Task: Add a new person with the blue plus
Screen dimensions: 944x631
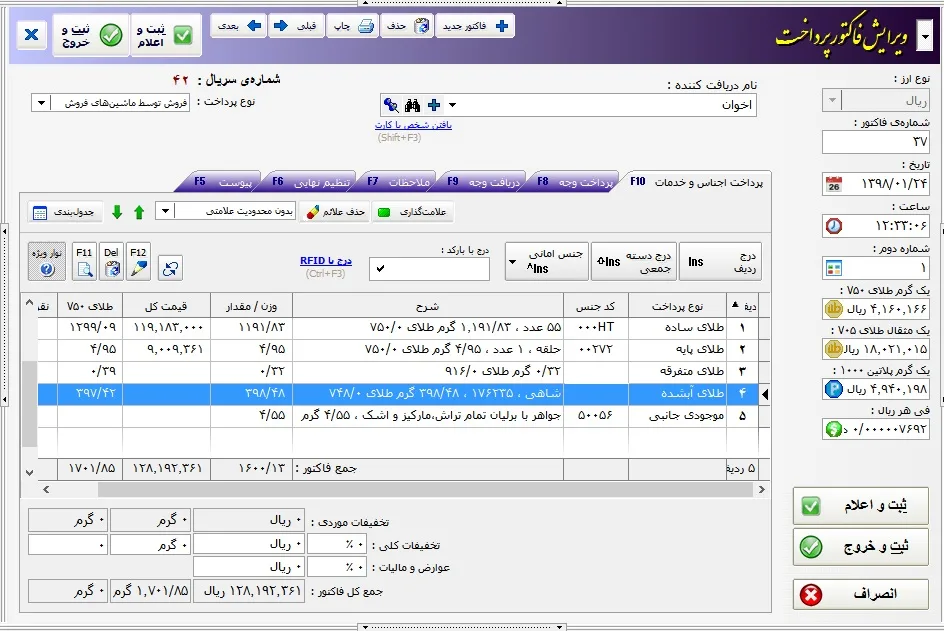Action: click(433, 105)
